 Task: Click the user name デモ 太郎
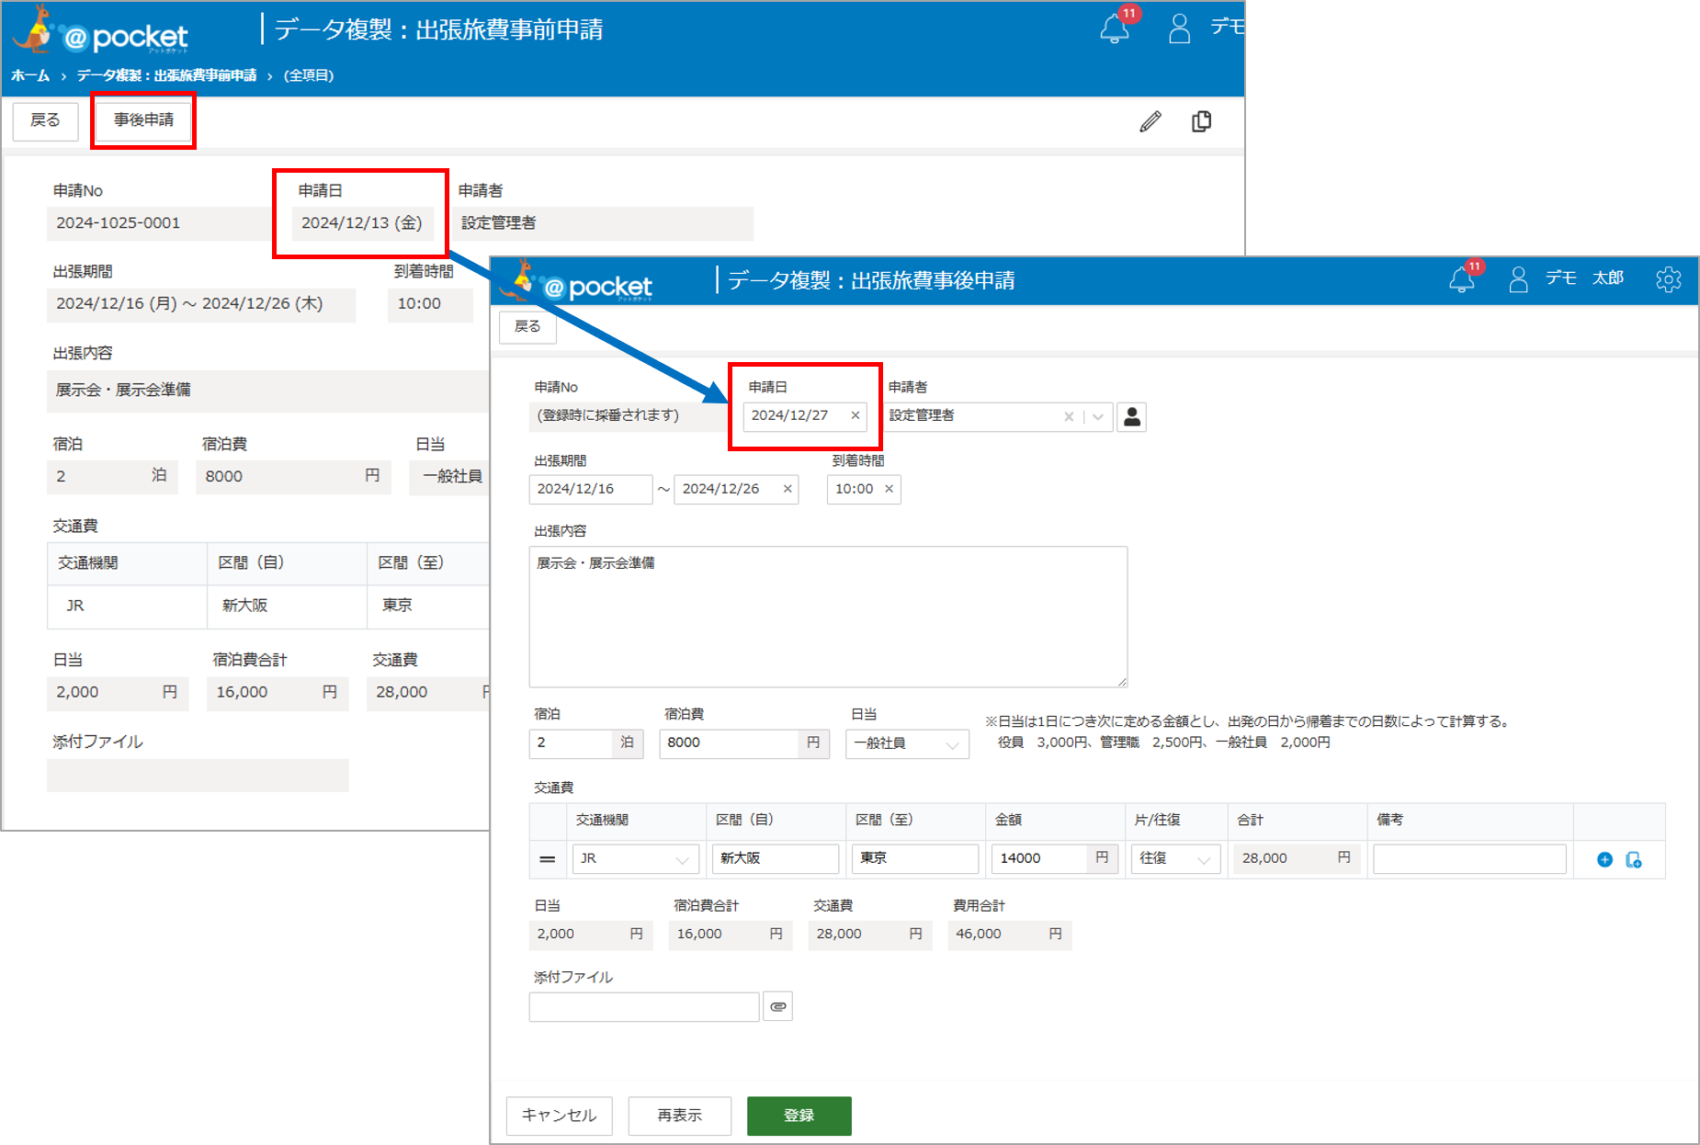tap(1584, 279)
